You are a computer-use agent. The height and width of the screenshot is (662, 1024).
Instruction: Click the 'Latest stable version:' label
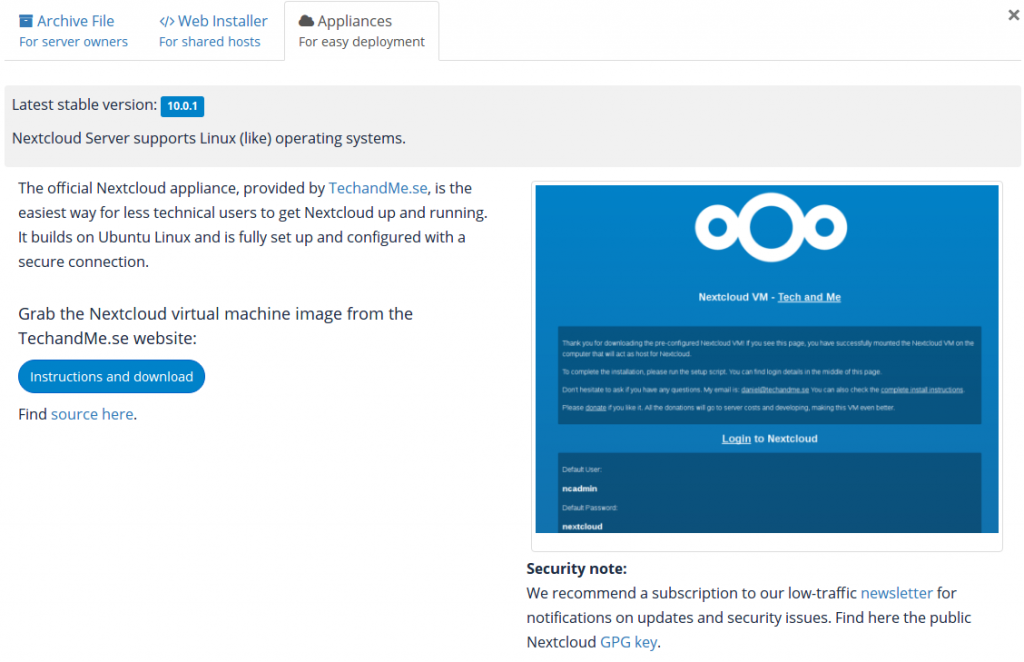click(x=84, y=105)
